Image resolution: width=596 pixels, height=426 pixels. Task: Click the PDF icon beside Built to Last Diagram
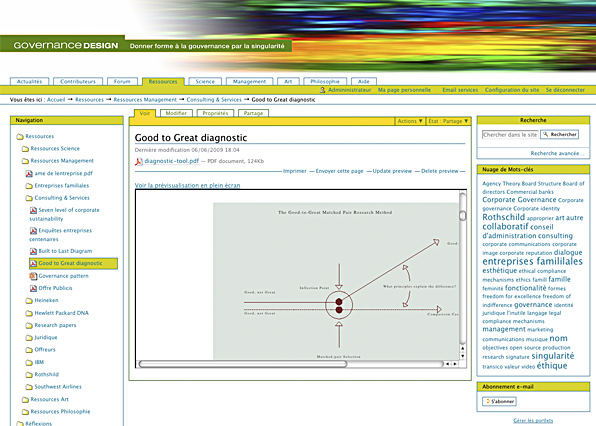point(33,251)
